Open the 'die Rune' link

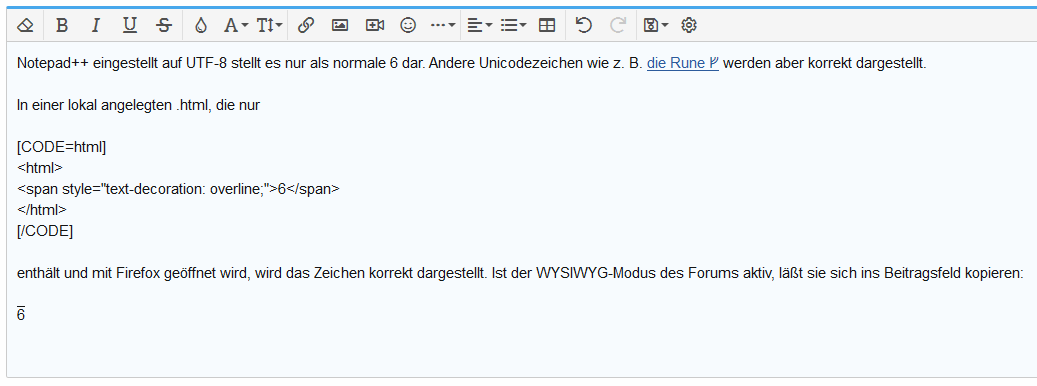pyautogui.click(x=683, y=64)
